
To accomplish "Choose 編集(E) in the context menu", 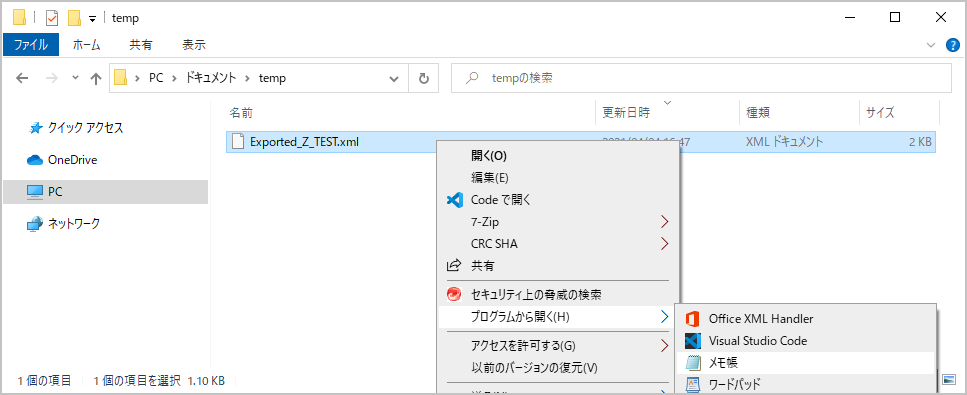I will pos(559,178).
